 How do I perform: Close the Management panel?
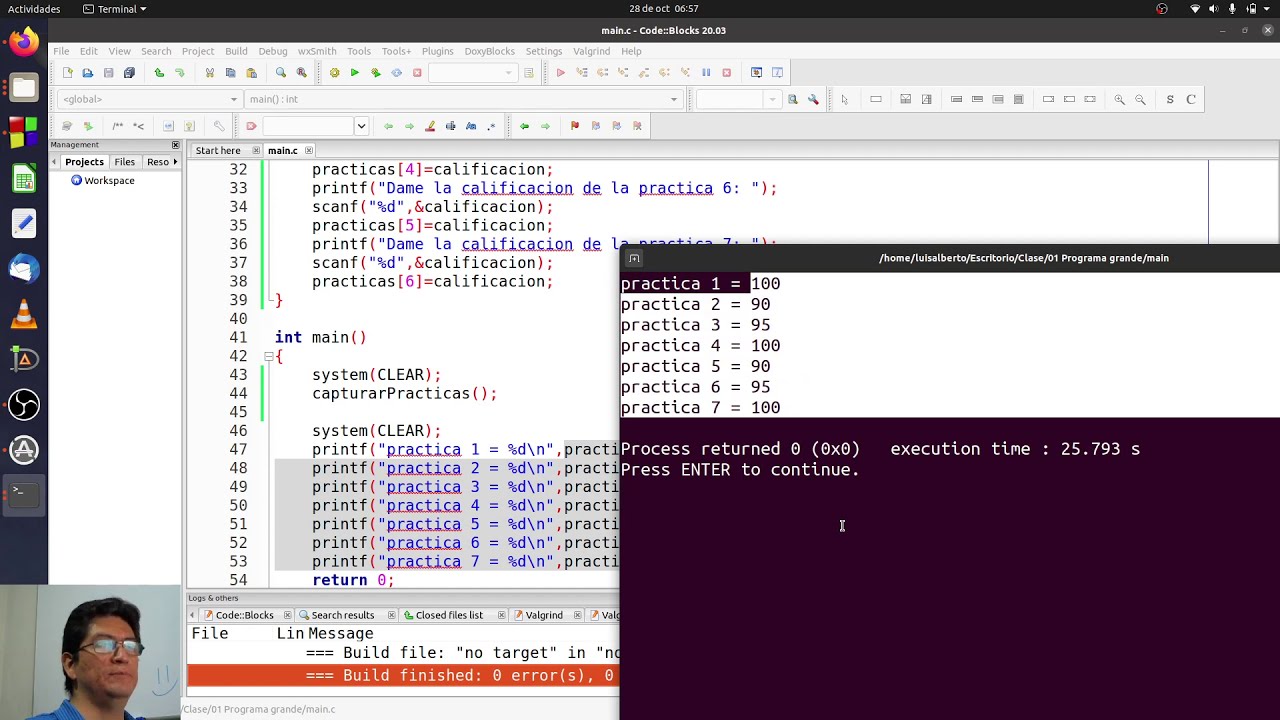(175, 145)
